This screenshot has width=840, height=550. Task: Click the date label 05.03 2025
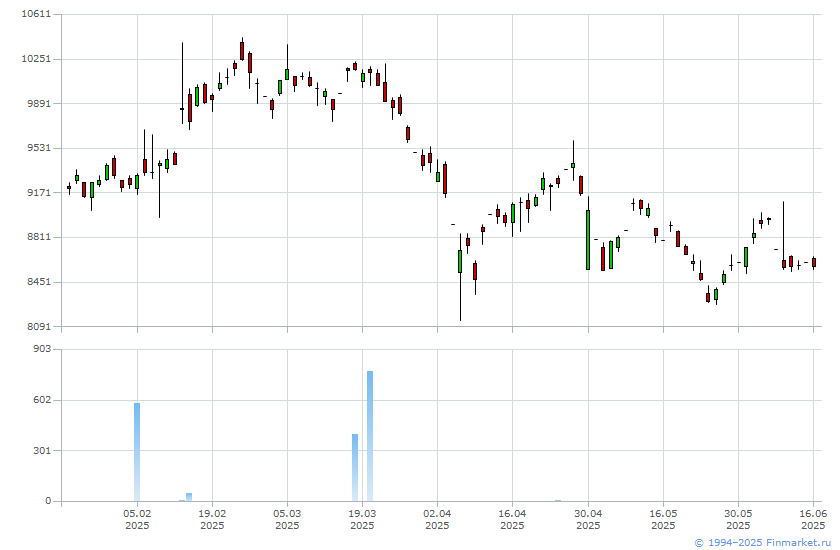pyautogui.click(x=287, y=519)
